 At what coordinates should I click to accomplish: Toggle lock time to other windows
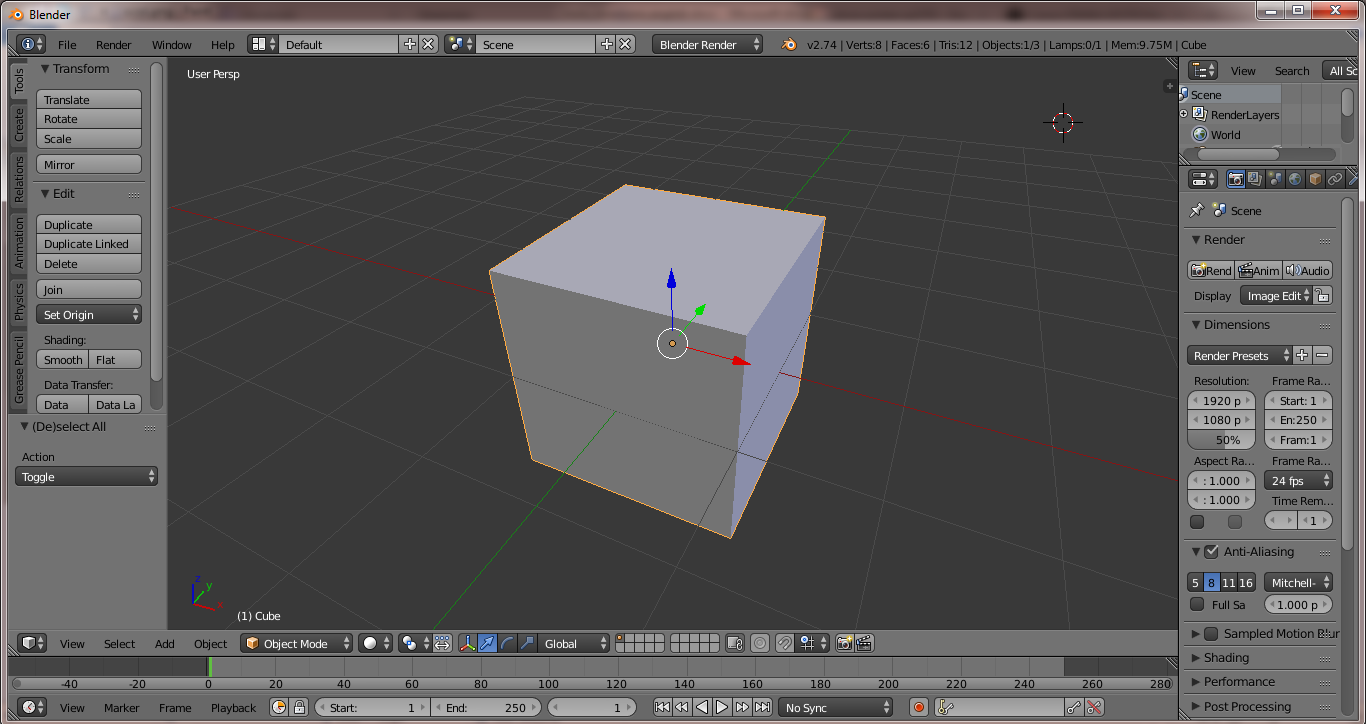pyautogui.click(x=298, y=707)
